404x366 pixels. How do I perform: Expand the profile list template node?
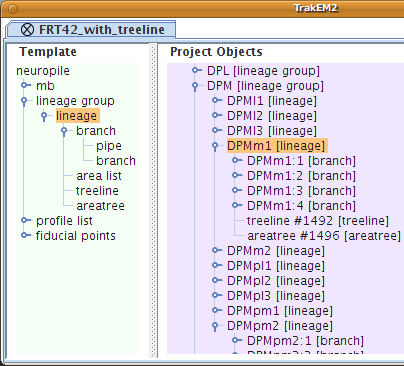pos(25,220)
